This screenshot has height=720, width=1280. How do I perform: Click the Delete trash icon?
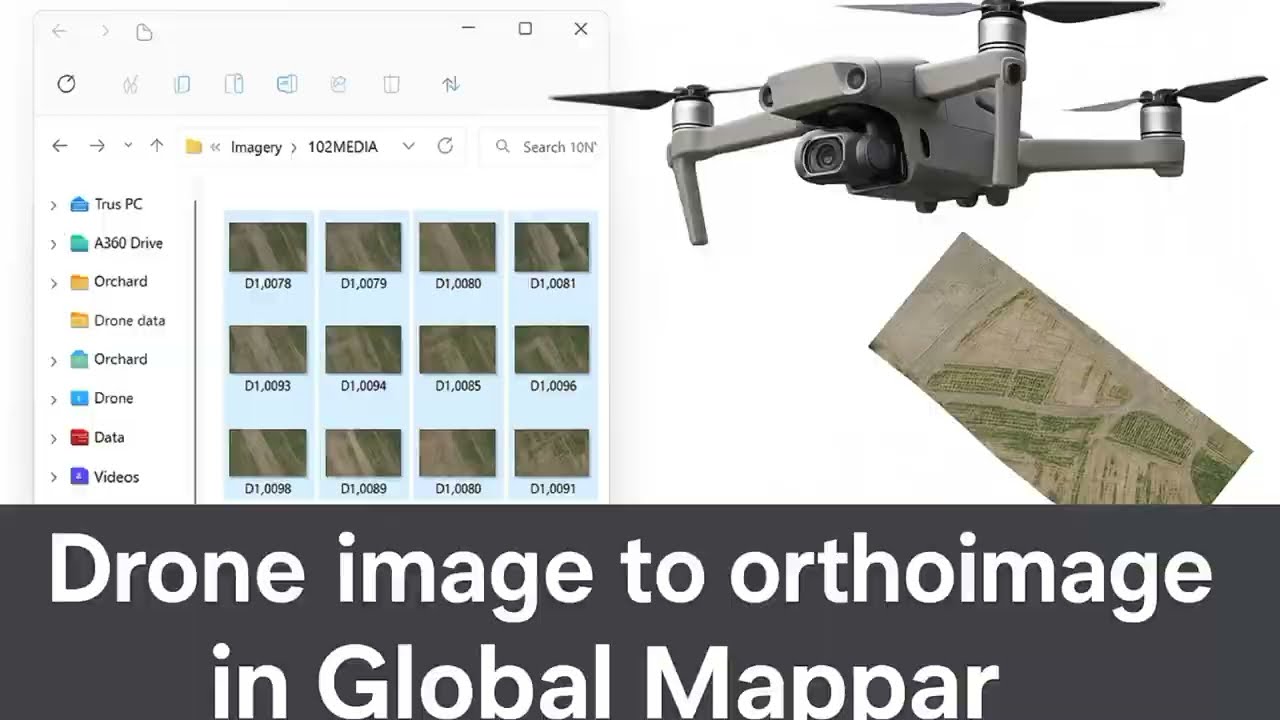[x=392, y=84]
